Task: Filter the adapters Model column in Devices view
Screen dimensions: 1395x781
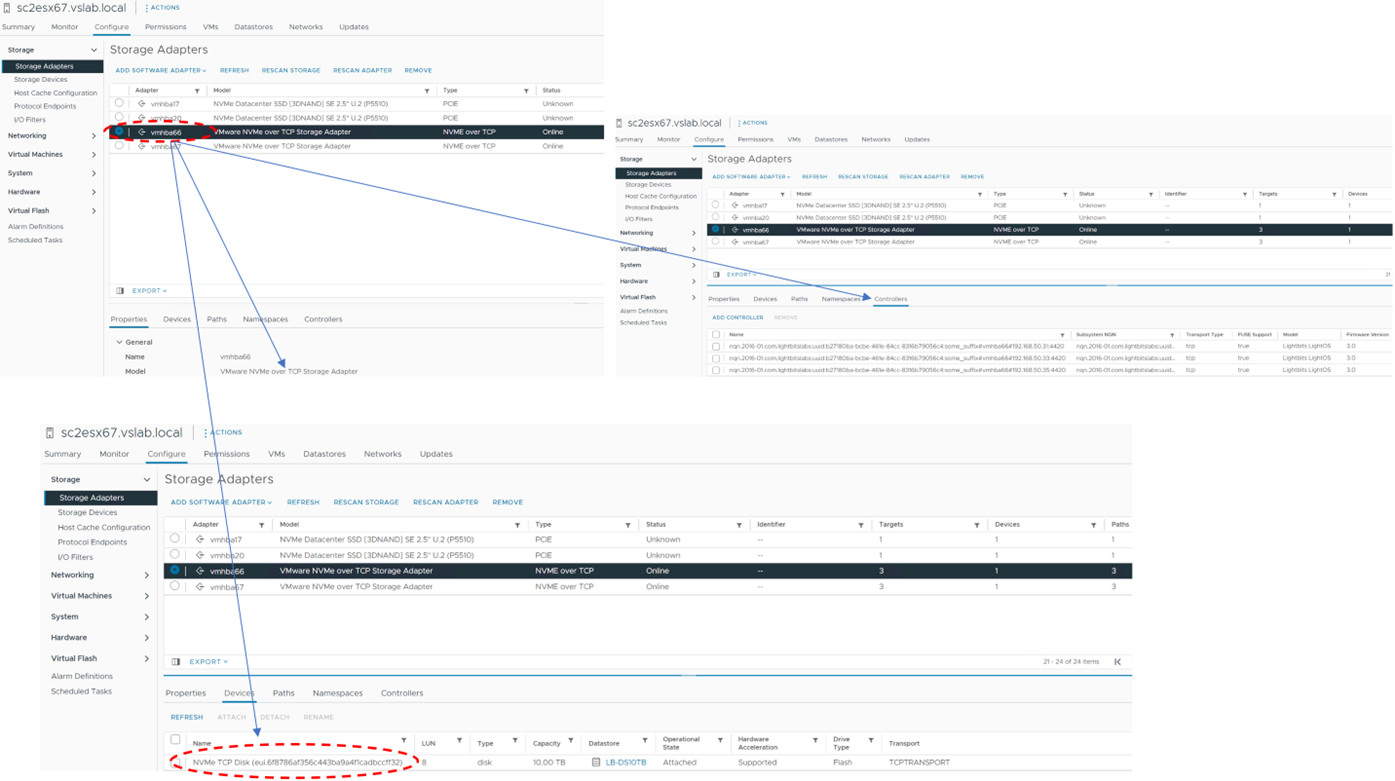Action: point(518,525)
